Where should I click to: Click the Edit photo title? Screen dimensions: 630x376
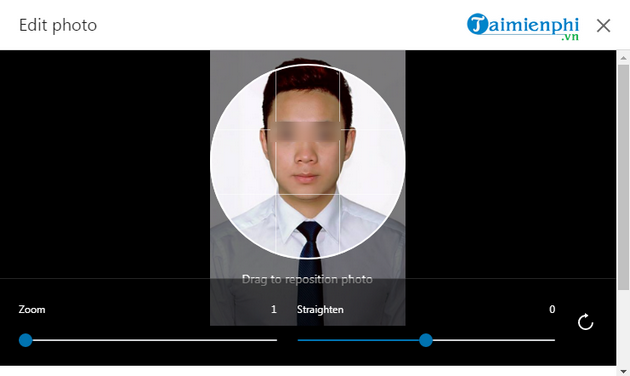(x=58, y=25)
